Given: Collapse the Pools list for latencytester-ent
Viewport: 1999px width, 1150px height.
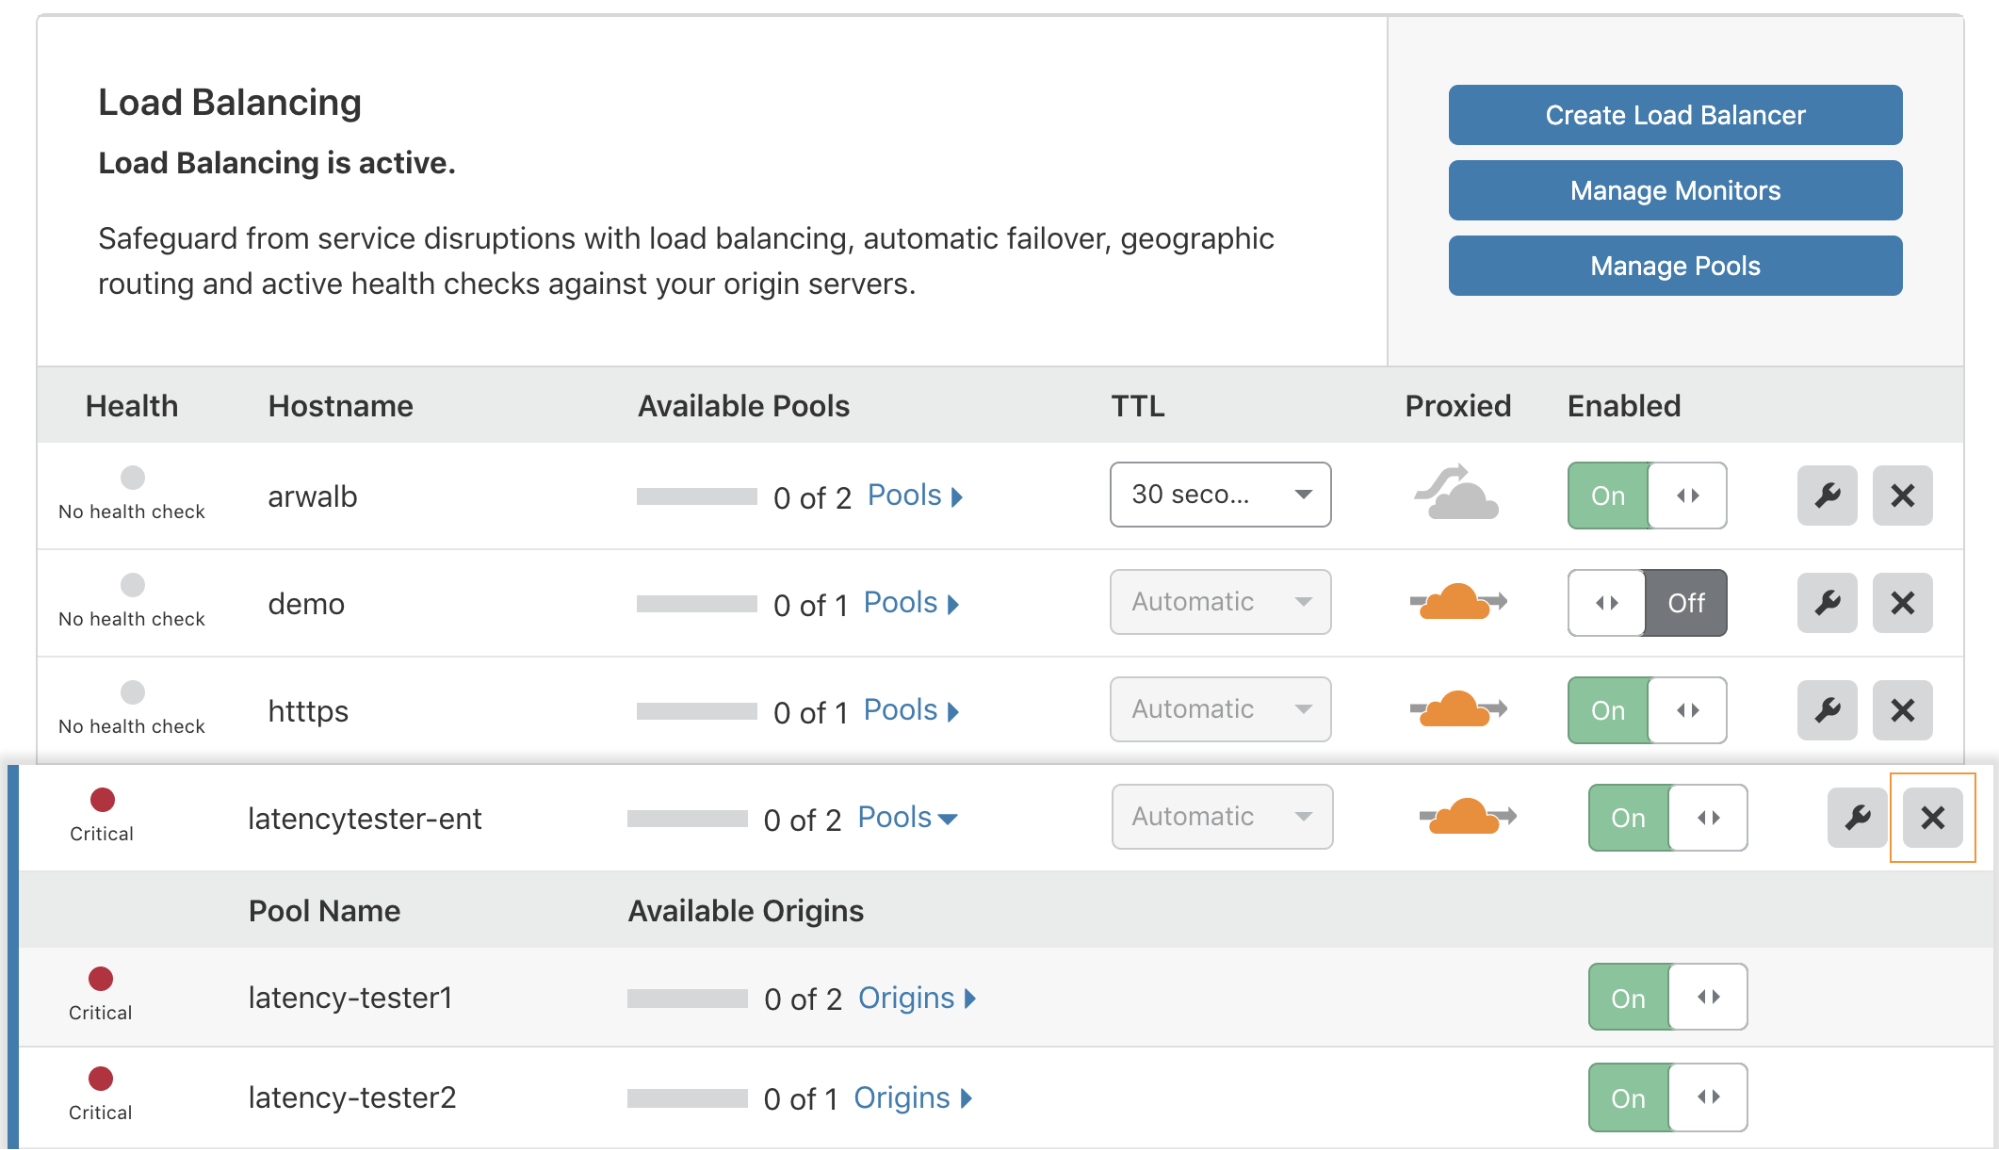Looking at the screenshot, I should pyautogui.click(x=906, y=817).
